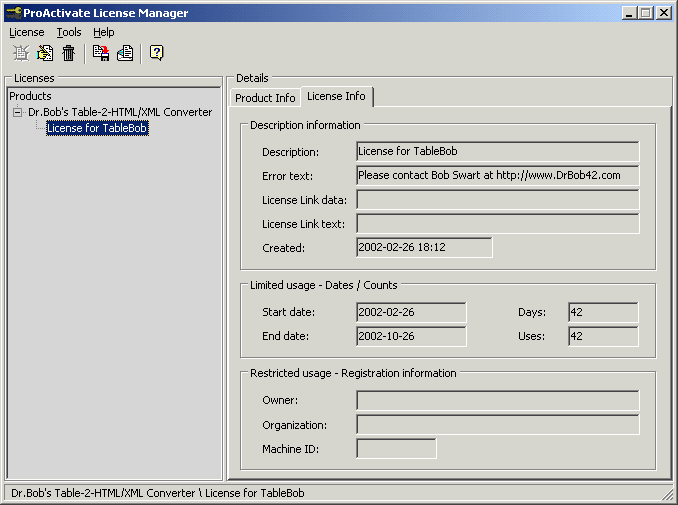Open the Tools menu
678x505 pixels.
pyautogui.click(x=69, y=32)
